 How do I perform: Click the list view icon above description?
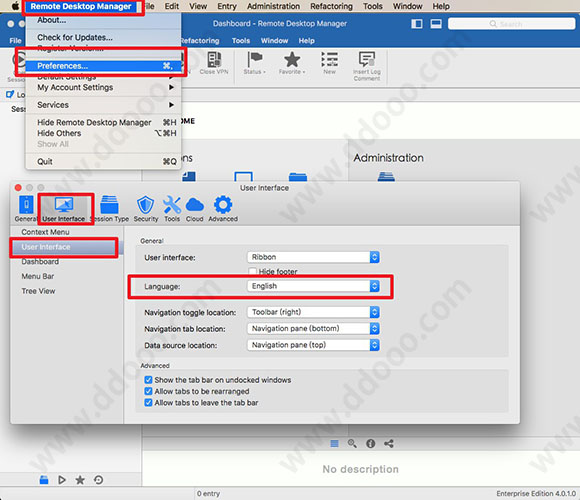[x=334, y=443]
